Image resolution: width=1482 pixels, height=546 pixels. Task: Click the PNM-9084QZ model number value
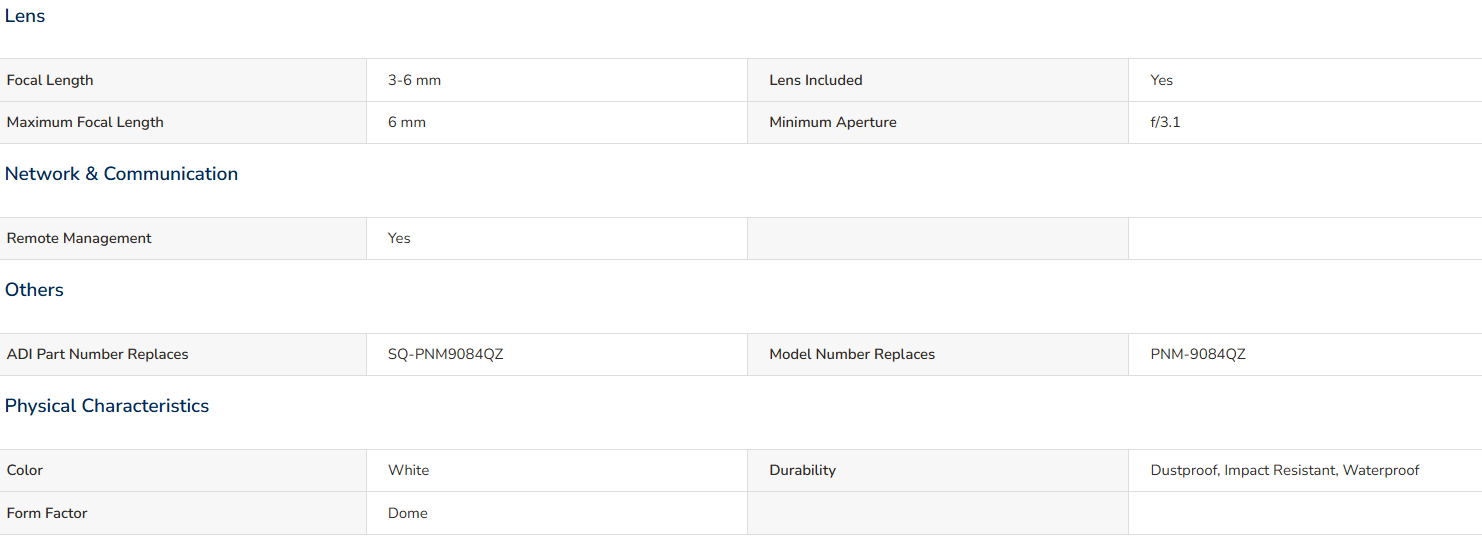click(x=1198, y=354)
